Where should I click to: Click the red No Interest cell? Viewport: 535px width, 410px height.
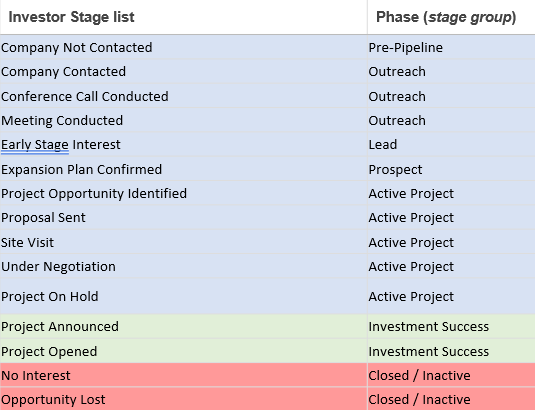(x=184, y=375)
